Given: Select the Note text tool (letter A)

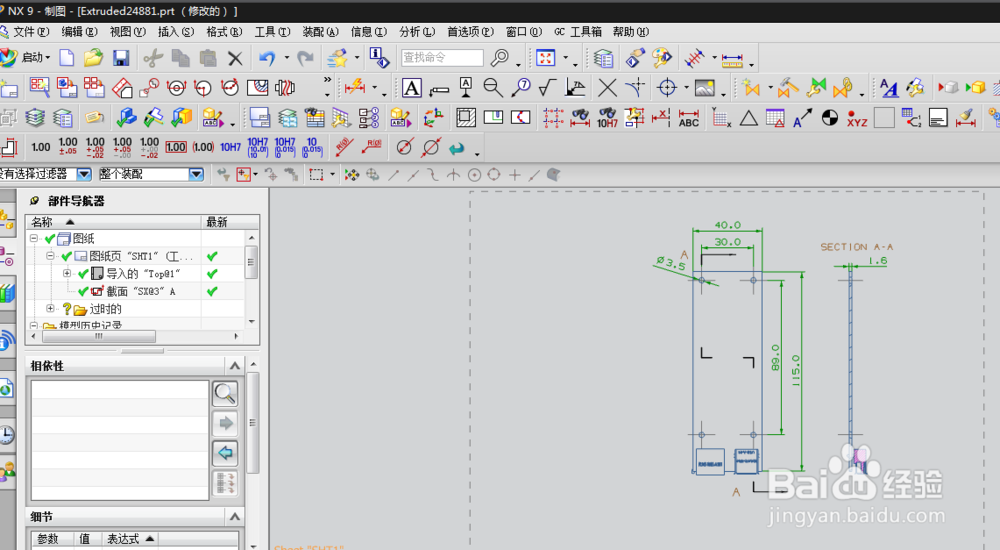Looking at the screenshot, I should (412, 87).
